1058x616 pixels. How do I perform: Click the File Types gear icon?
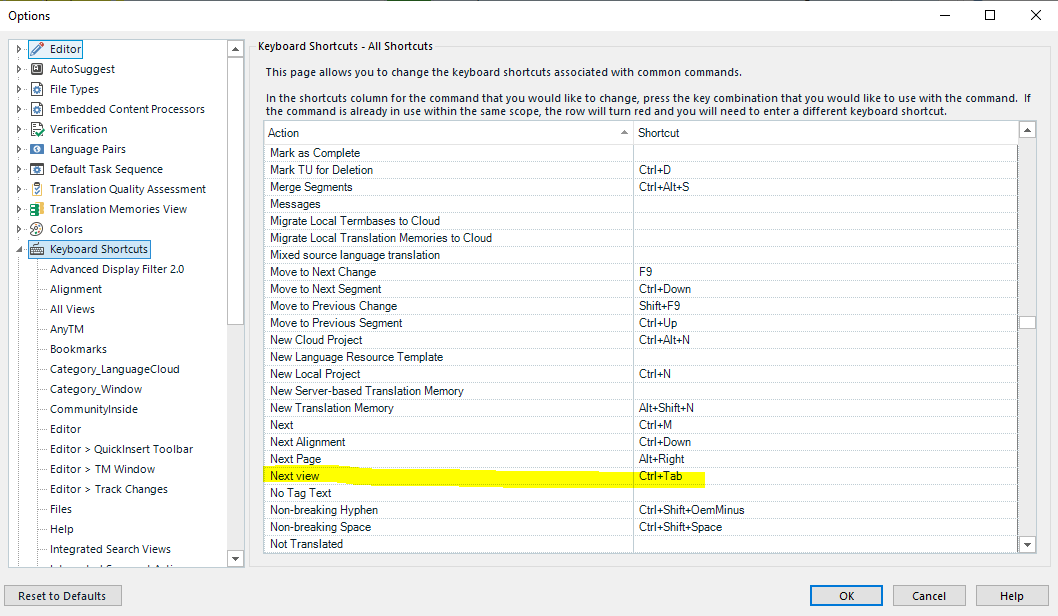point(37,89)
